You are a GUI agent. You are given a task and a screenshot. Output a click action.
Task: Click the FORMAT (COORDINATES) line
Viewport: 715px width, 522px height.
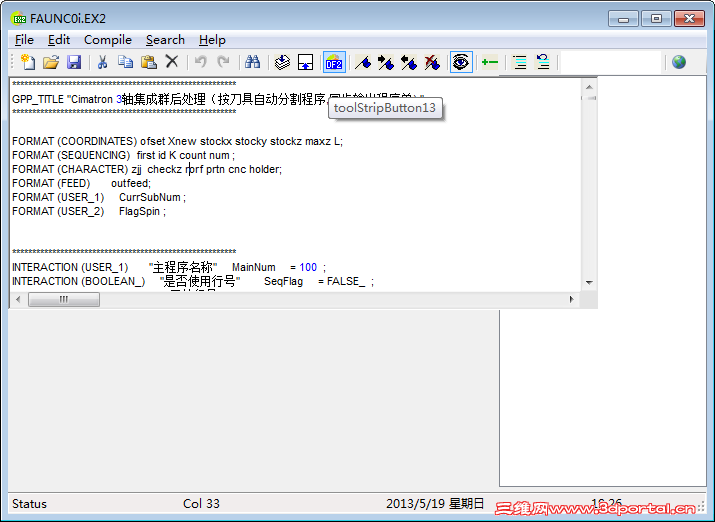(x=177, y=141)
